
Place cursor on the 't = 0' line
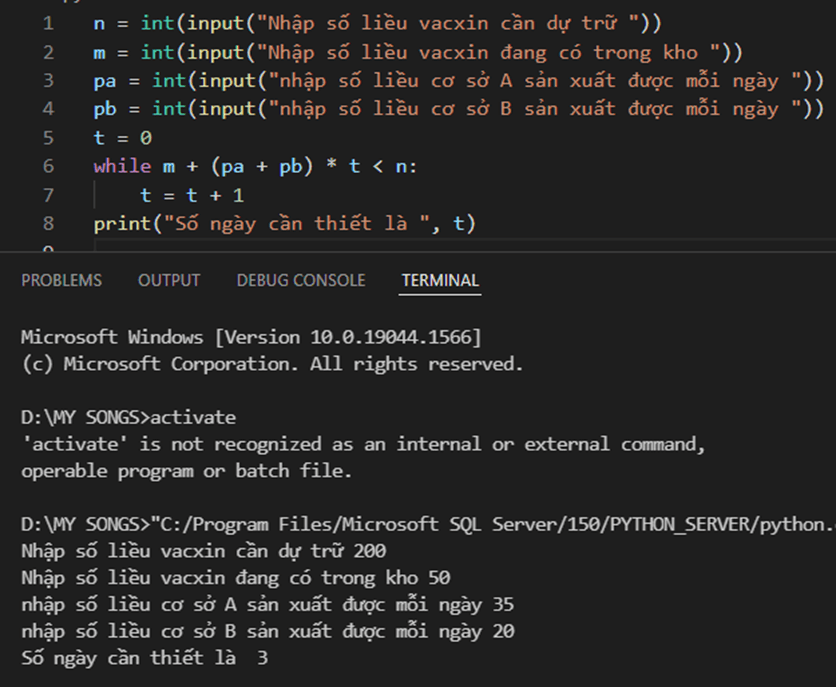click(122, 138)
